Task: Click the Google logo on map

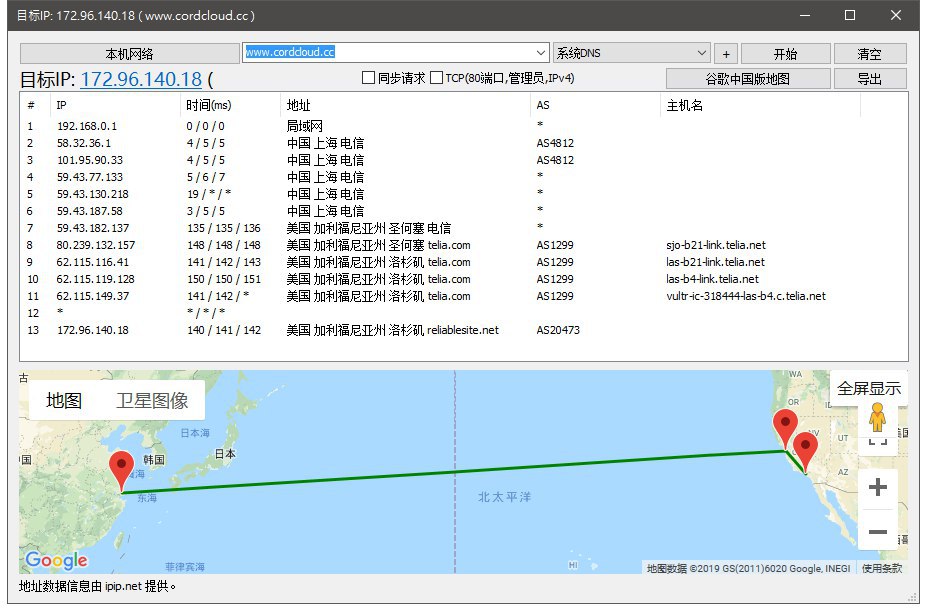Action: click(56, 560)
